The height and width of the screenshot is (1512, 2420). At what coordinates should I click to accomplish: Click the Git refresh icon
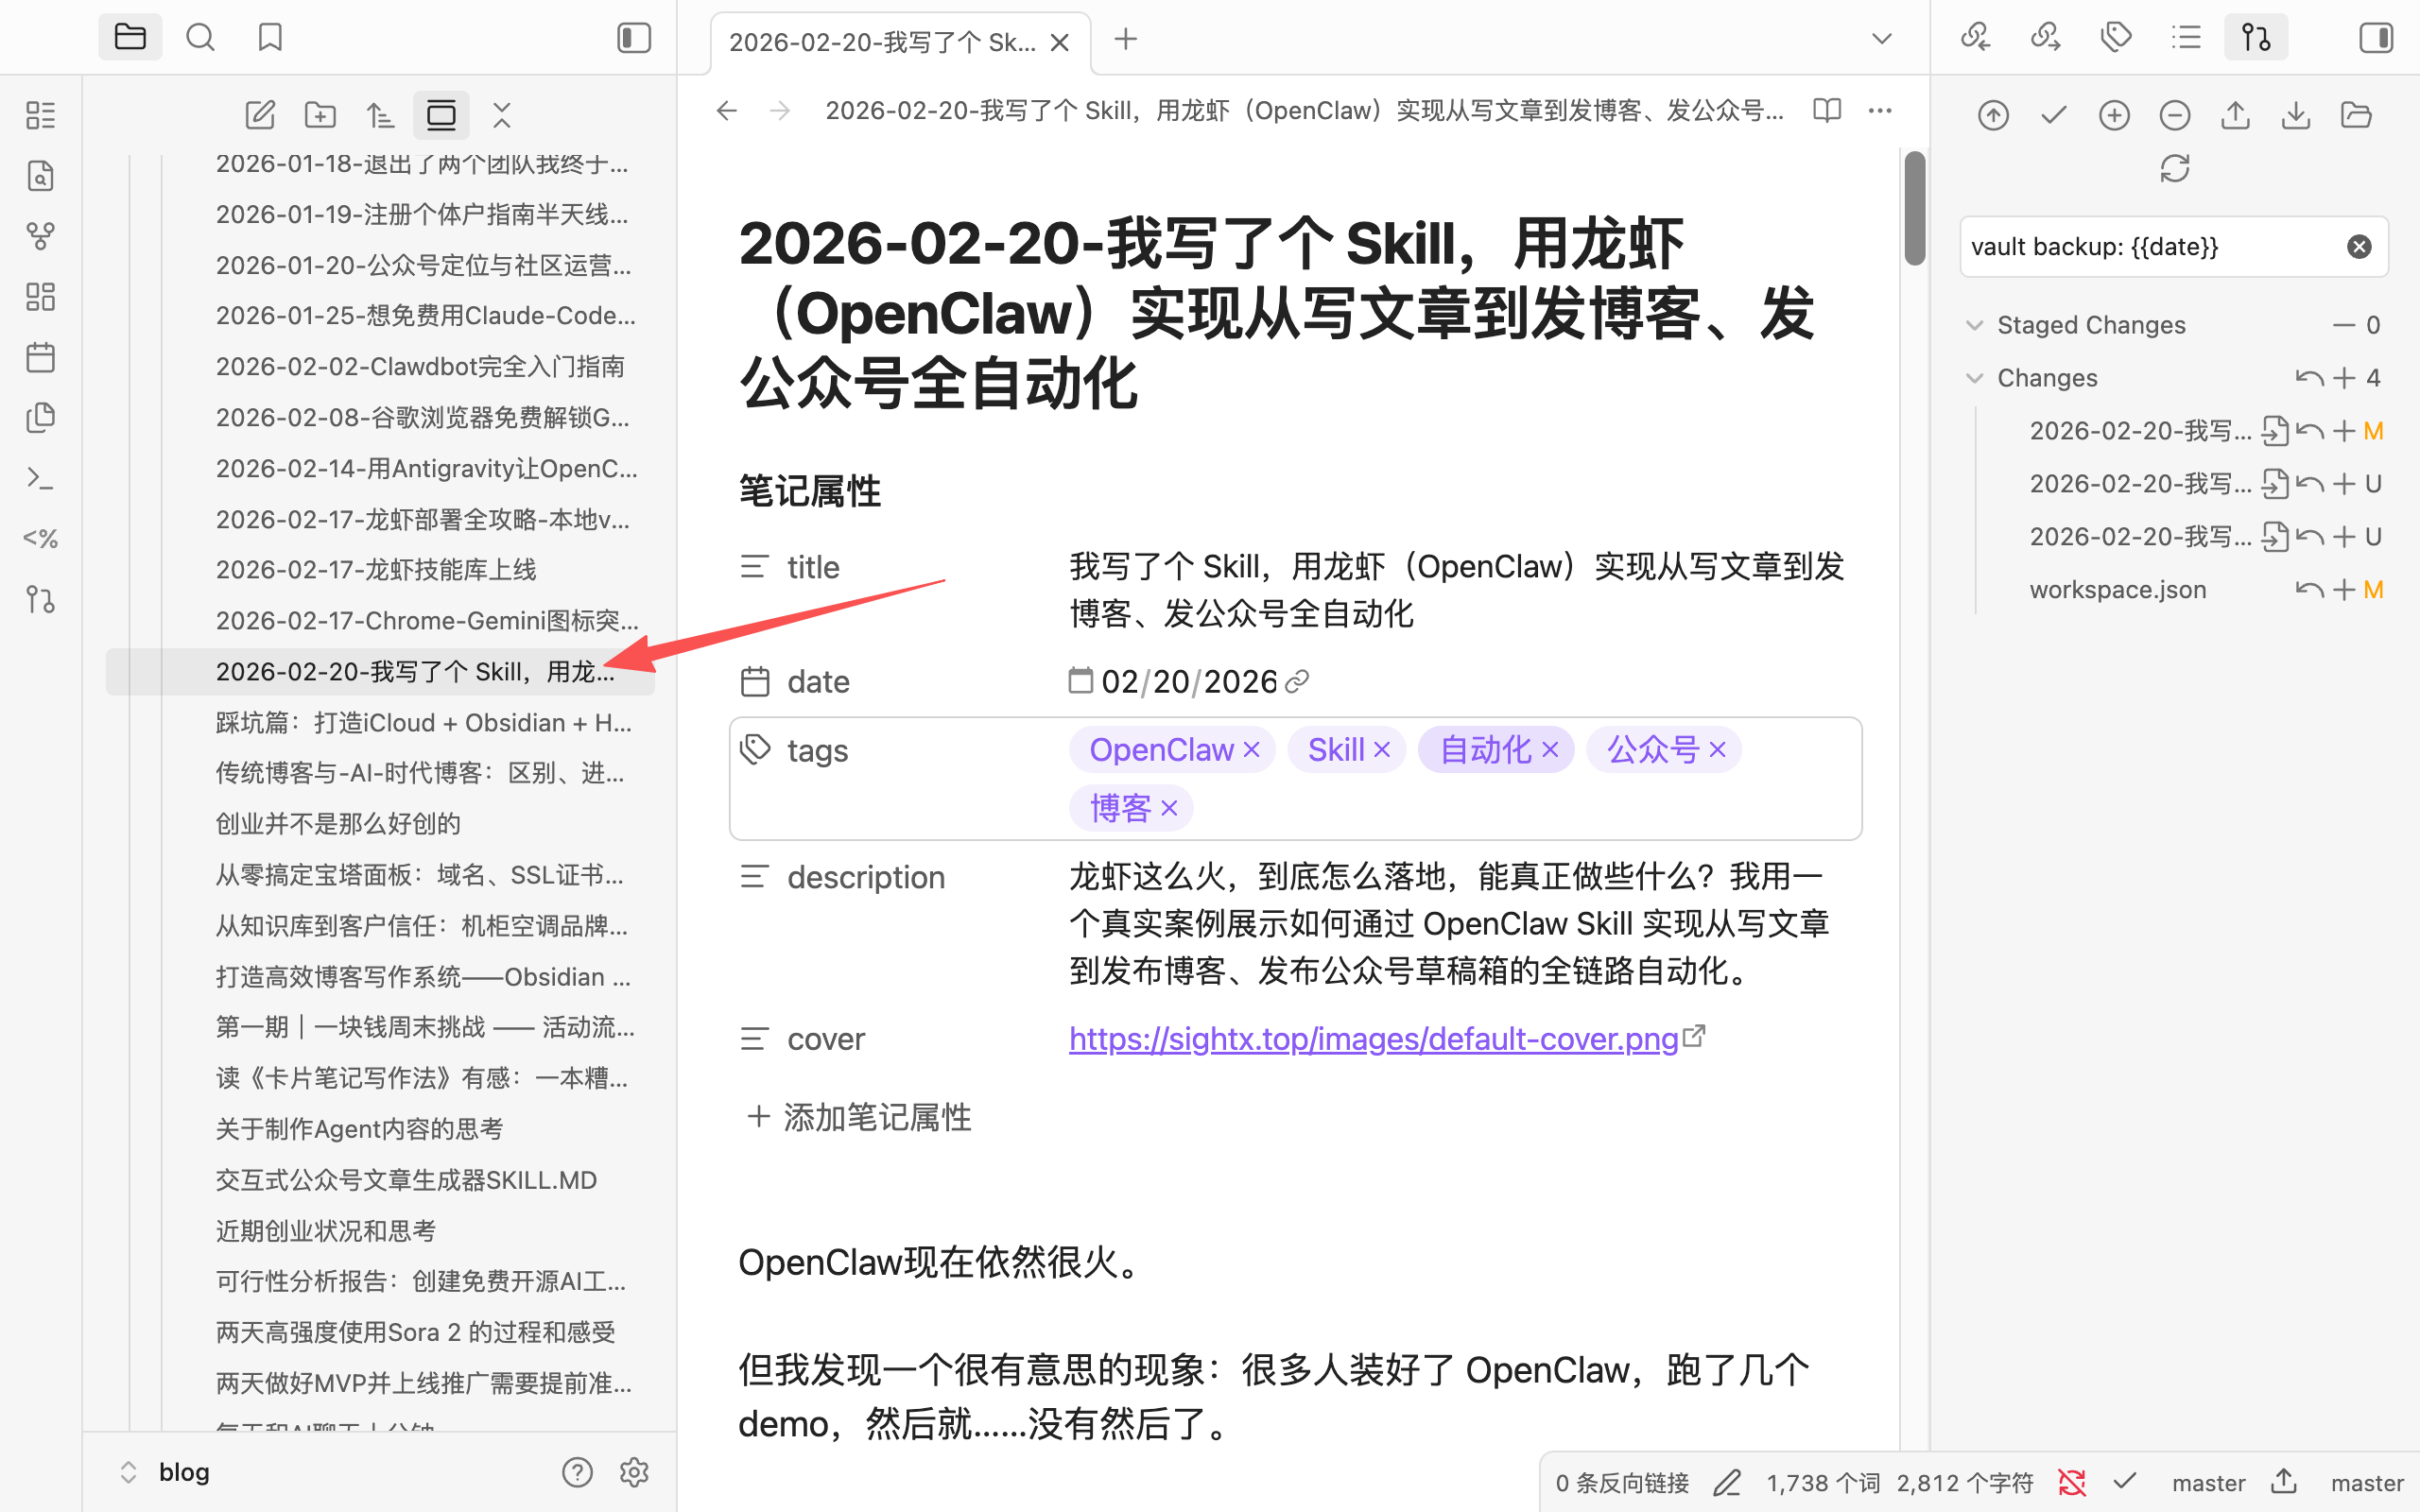tap(2174, 168)
